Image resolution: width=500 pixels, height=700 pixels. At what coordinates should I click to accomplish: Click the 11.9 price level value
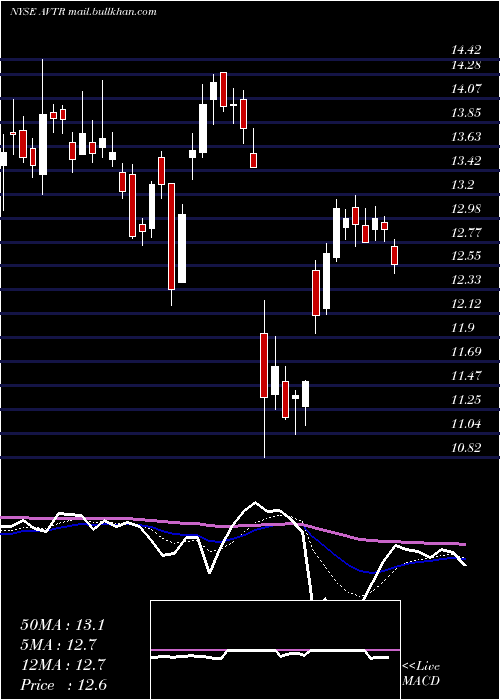click(463, 328)
